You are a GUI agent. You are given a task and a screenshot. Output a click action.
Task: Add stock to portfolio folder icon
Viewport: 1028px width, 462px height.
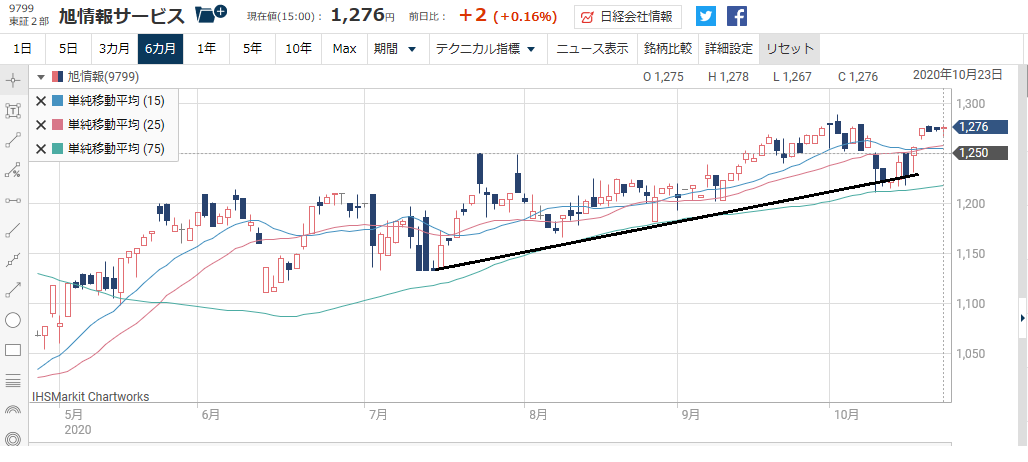(211, 13)
